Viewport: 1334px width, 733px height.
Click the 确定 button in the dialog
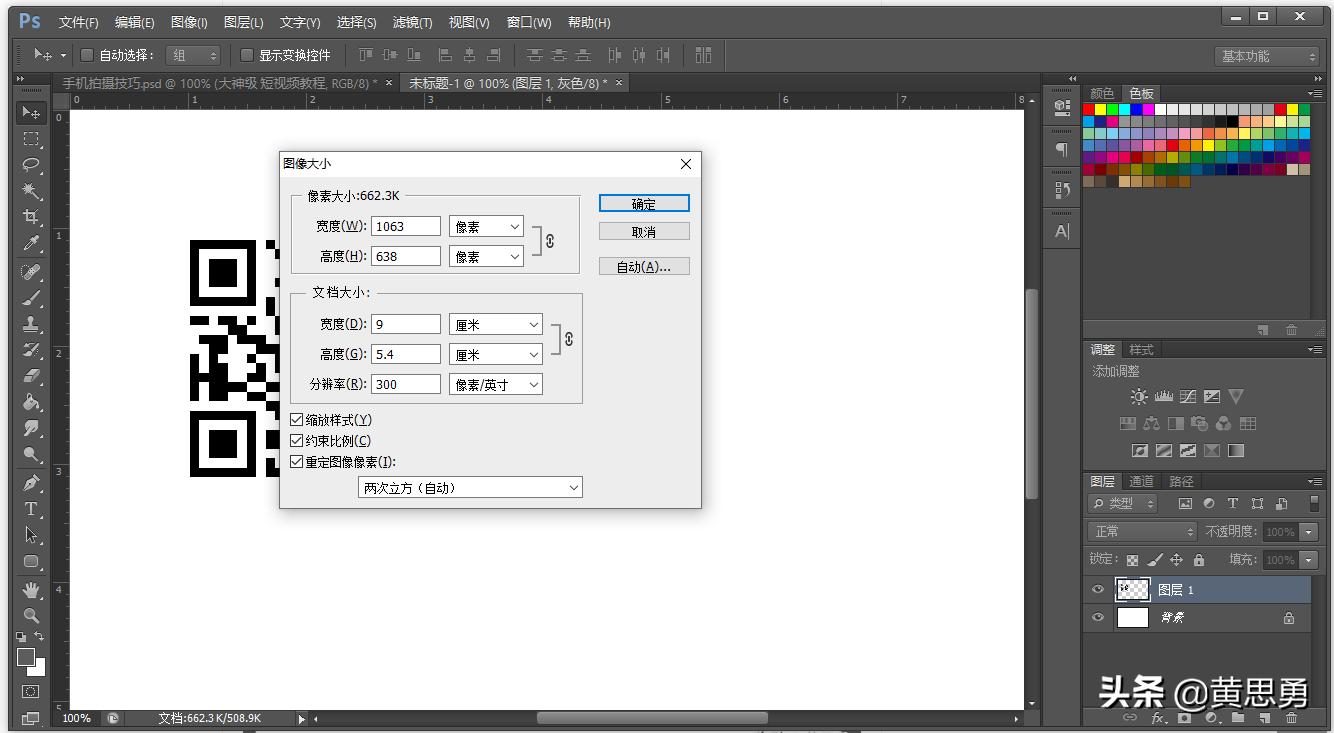click(644, 203)
